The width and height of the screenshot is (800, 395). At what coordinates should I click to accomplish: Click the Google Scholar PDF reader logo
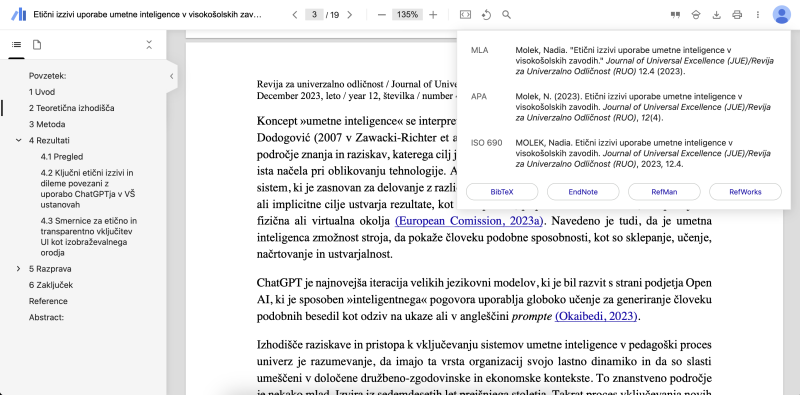18,15
